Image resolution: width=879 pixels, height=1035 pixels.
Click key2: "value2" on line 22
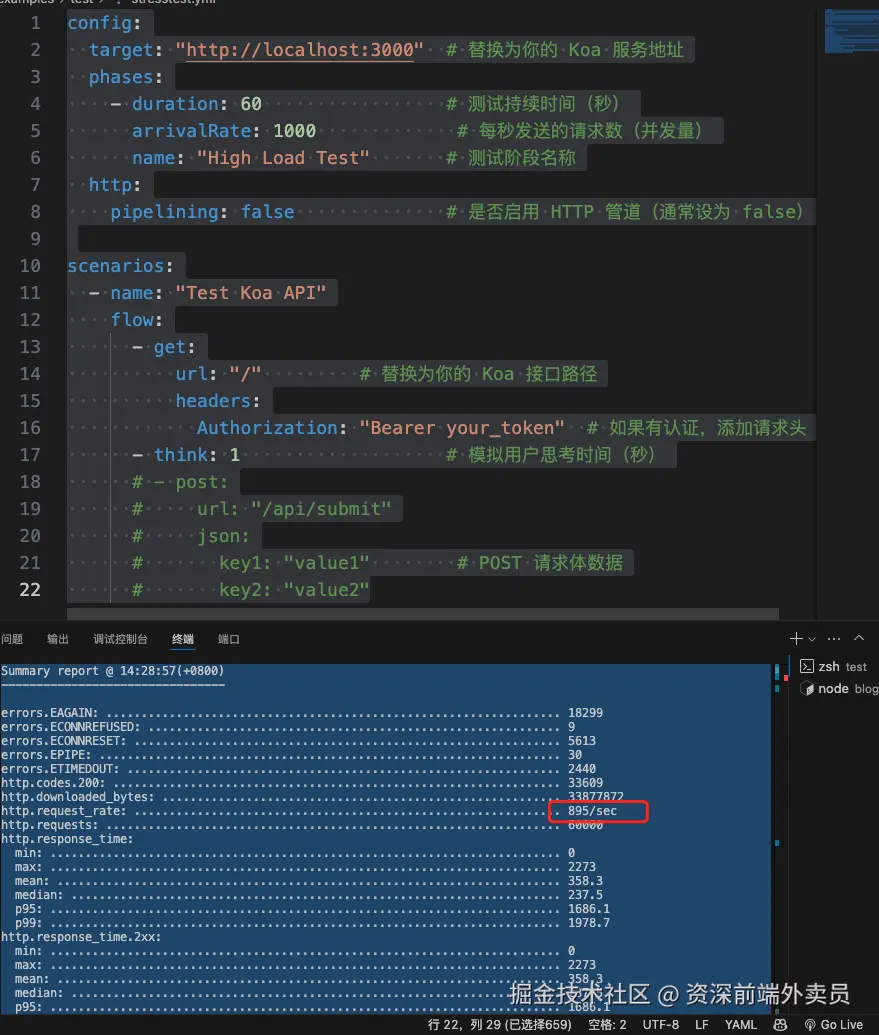pos(294,589)
